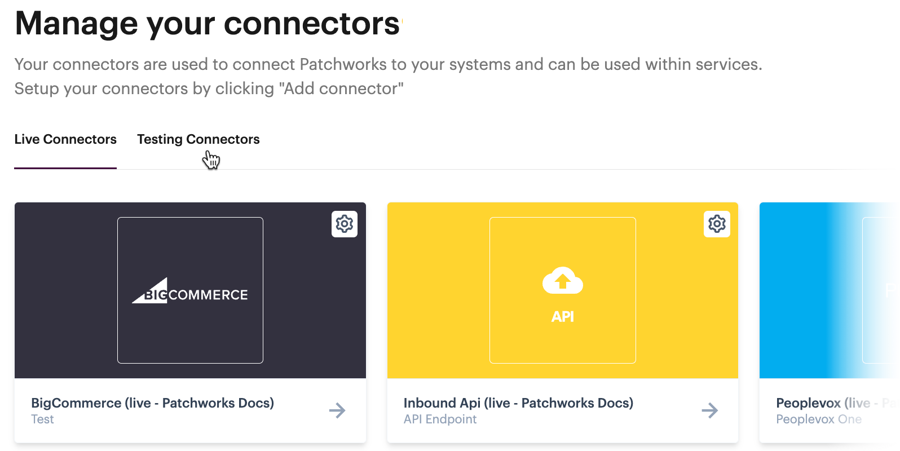
Task: Click the BigCommerce logo
Action: pos(190,292)
